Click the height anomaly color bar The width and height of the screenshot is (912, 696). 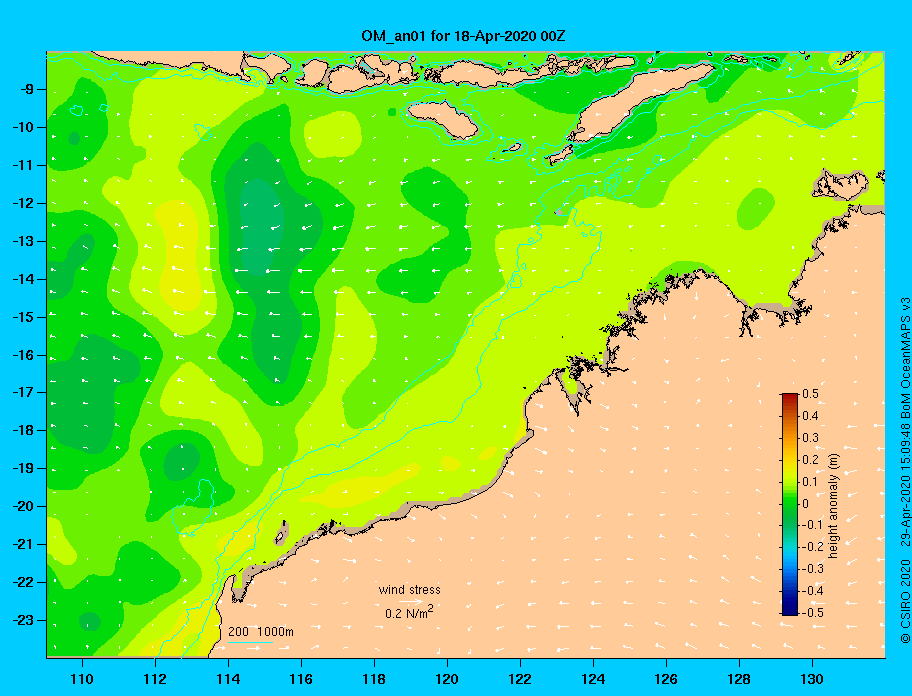tap(790, 504)
